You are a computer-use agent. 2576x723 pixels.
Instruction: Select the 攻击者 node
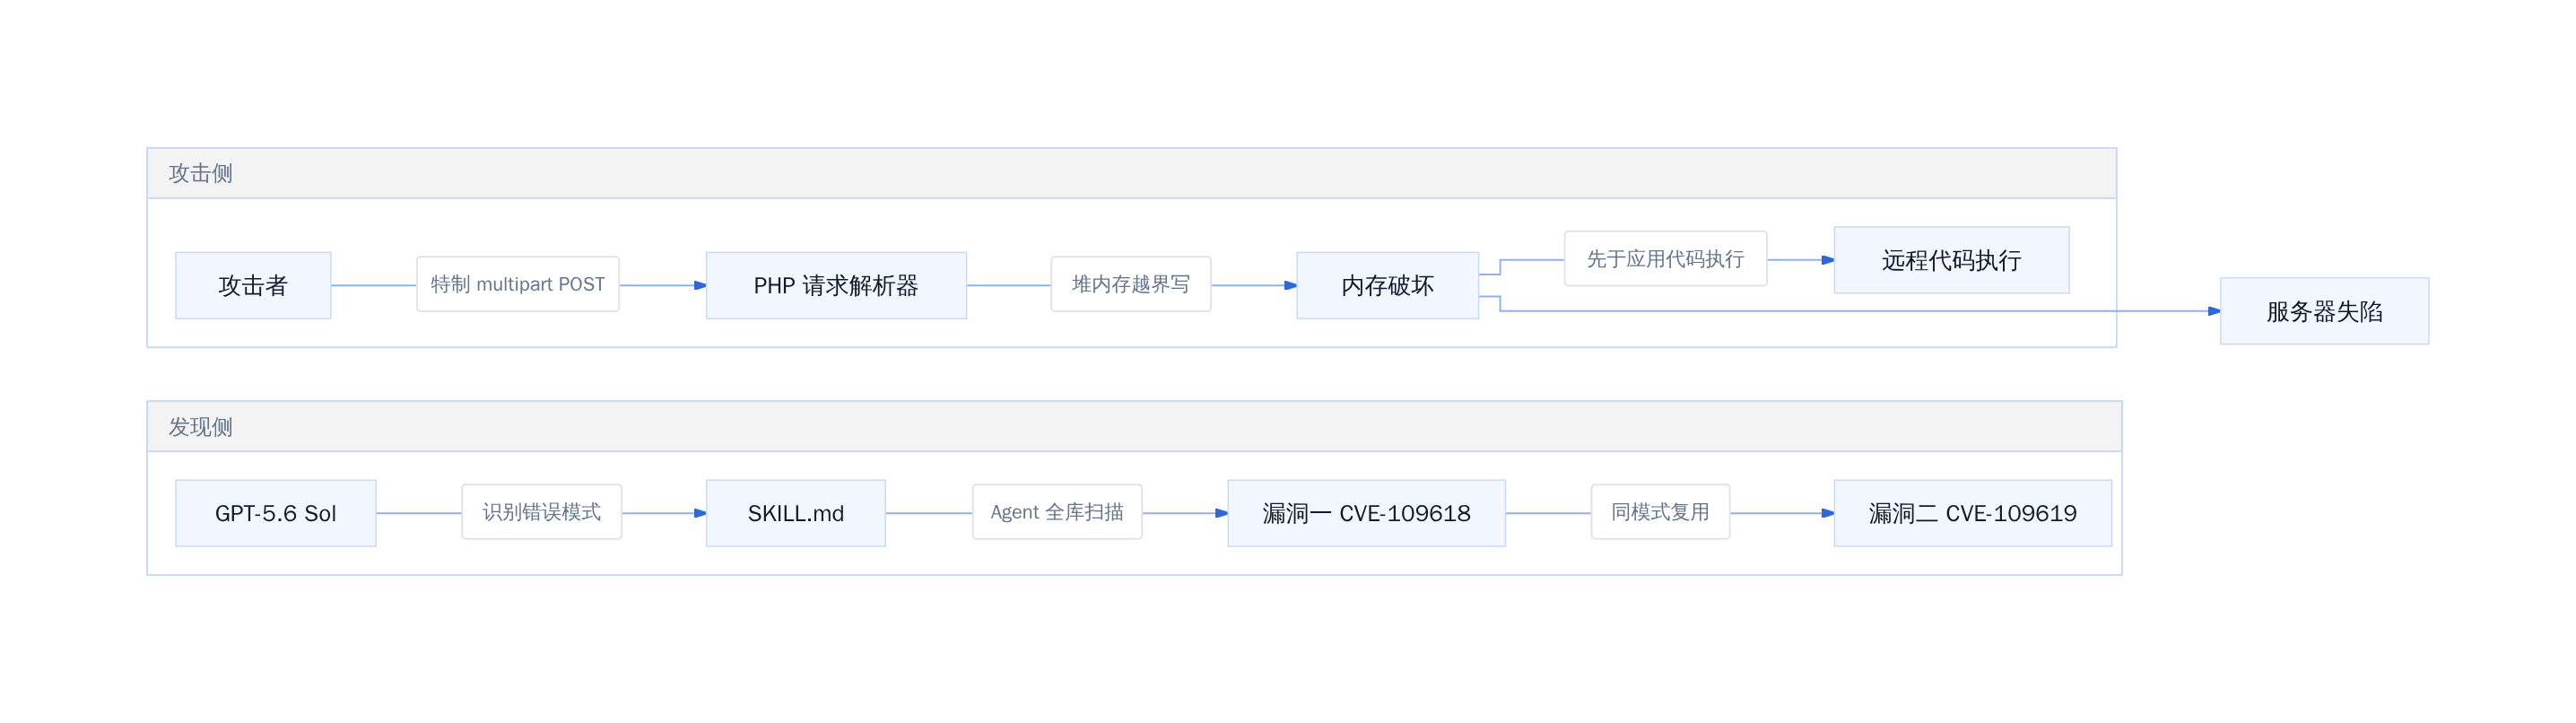(x=253, y=285)
